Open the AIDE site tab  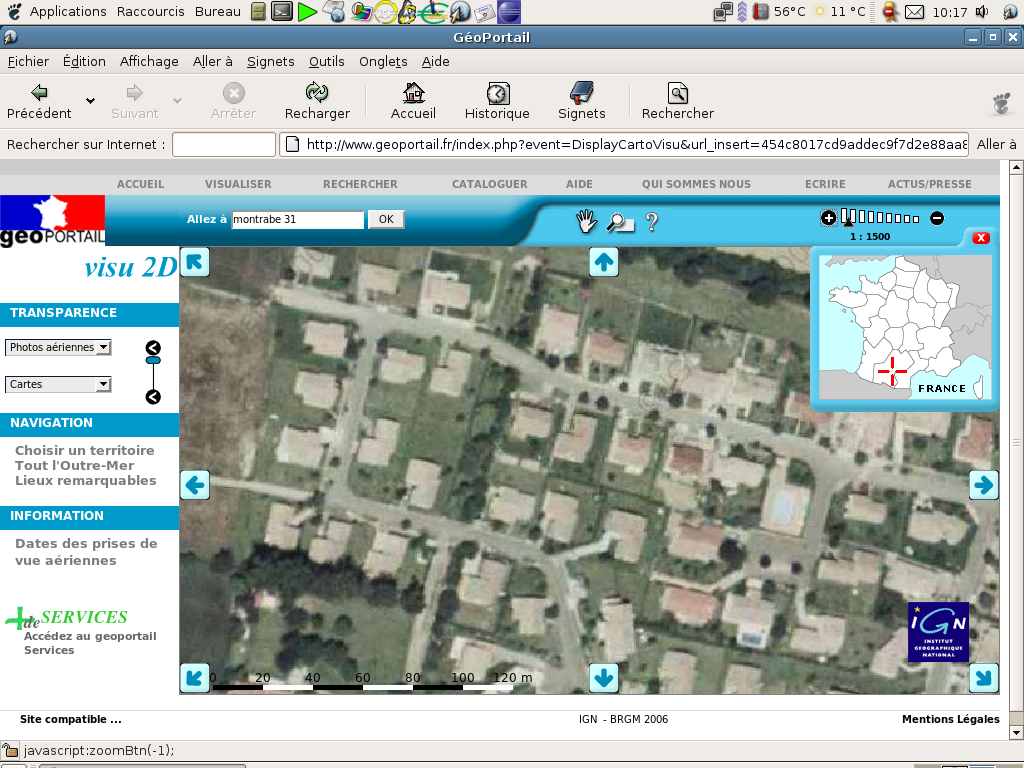click(579, 184)
